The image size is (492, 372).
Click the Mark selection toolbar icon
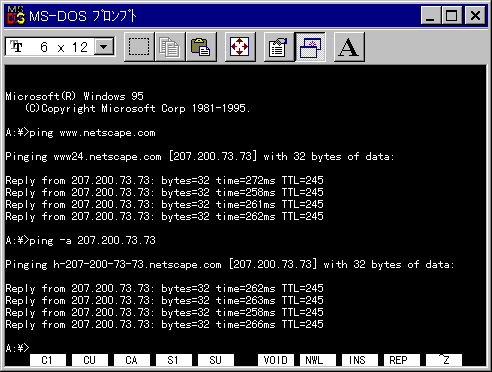click(x=139, y=47)
